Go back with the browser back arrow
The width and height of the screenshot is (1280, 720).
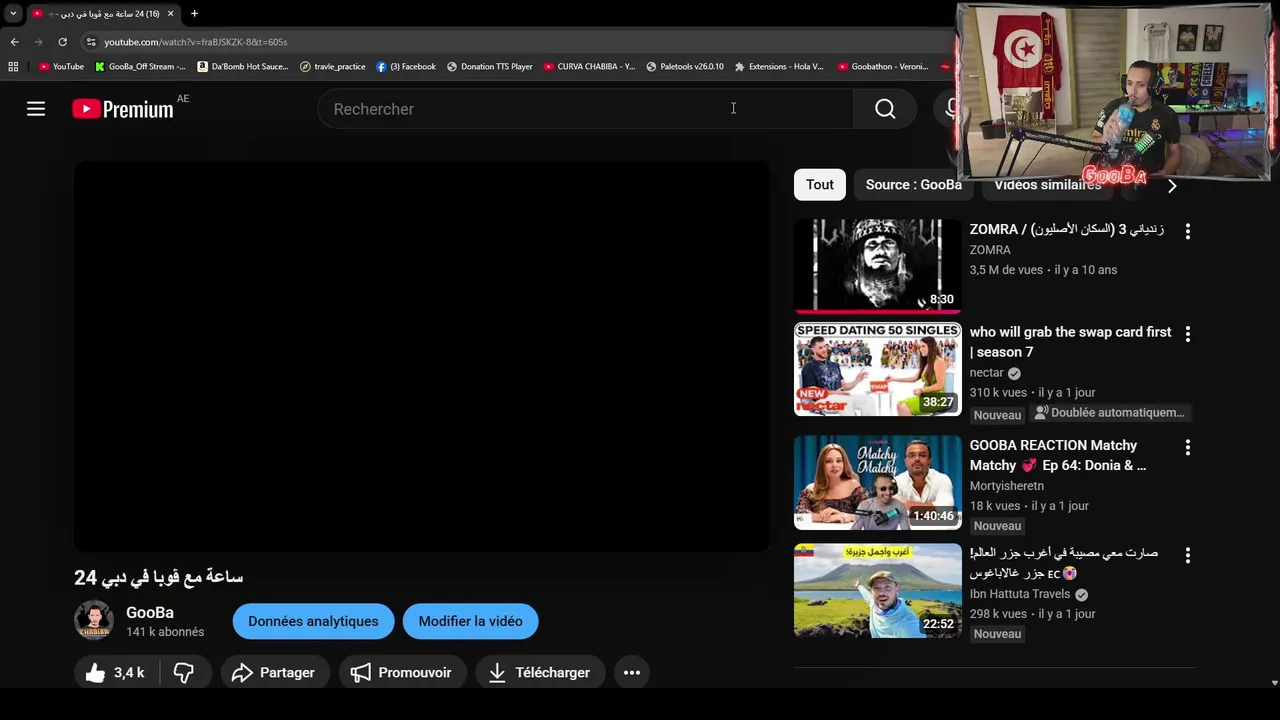(x=14, y=42)
